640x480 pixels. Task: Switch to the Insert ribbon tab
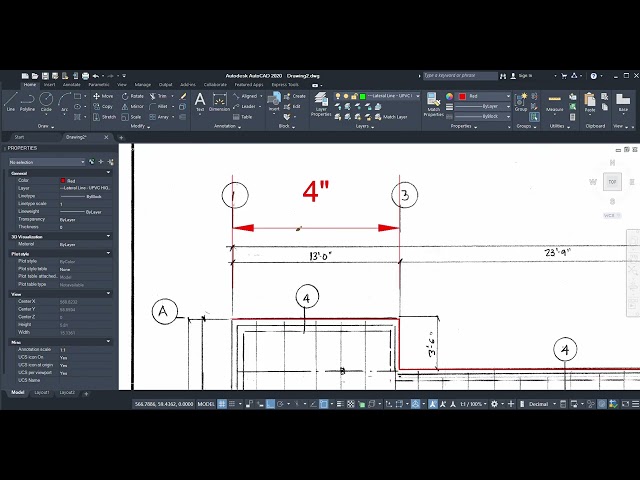click(49, 85)
